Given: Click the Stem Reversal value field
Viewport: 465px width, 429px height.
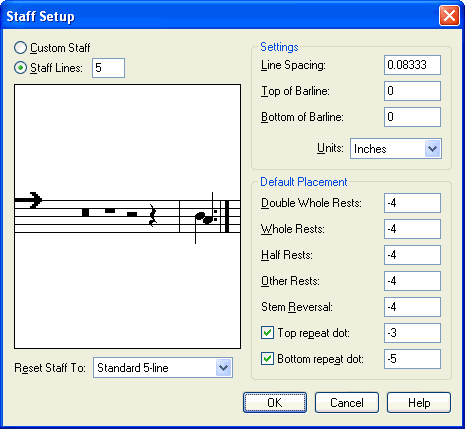Looking at the screenshot, I should click(412, 307).
